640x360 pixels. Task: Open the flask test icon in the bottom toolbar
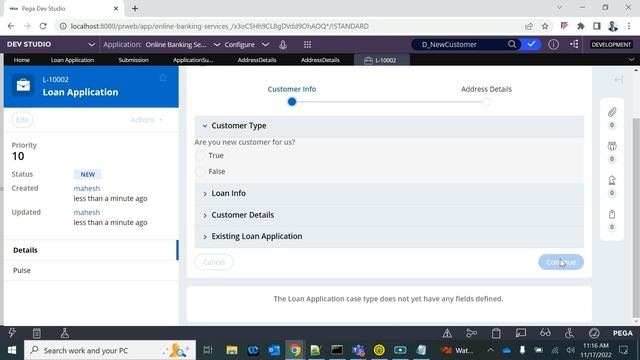click(x=64, y=333)
